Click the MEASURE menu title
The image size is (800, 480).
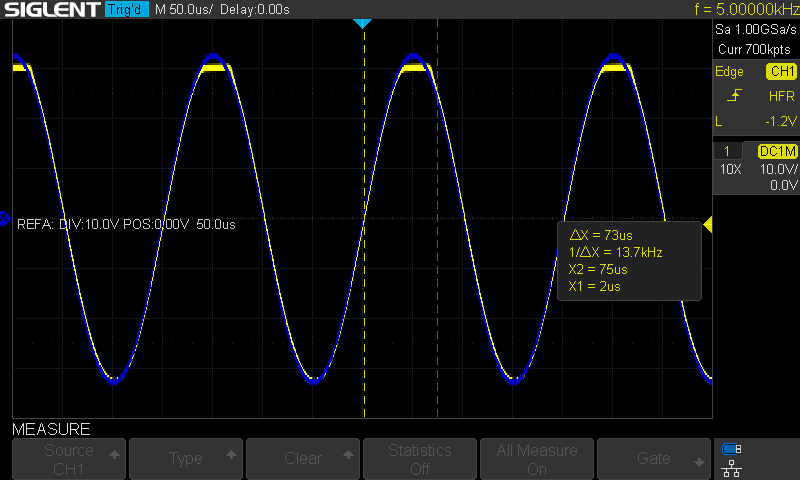point(51,429)
